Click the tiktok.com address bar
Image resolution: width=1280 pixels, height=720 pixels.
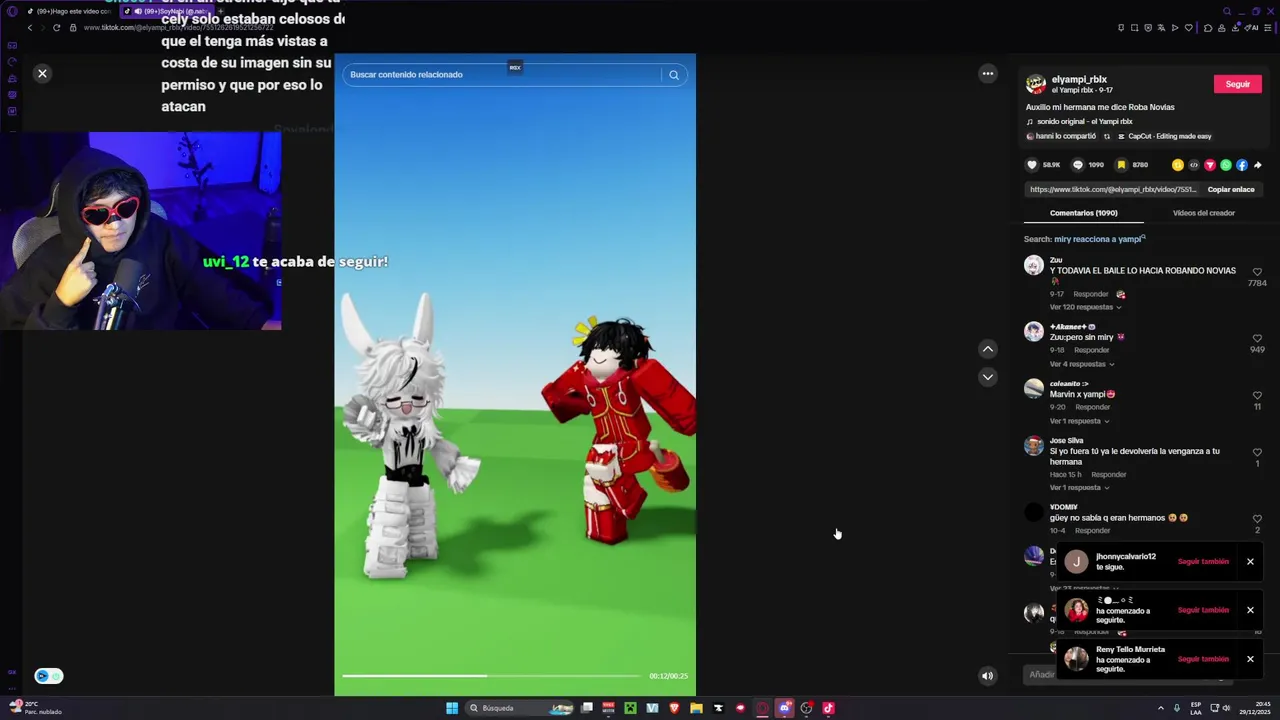coord(178,27)
